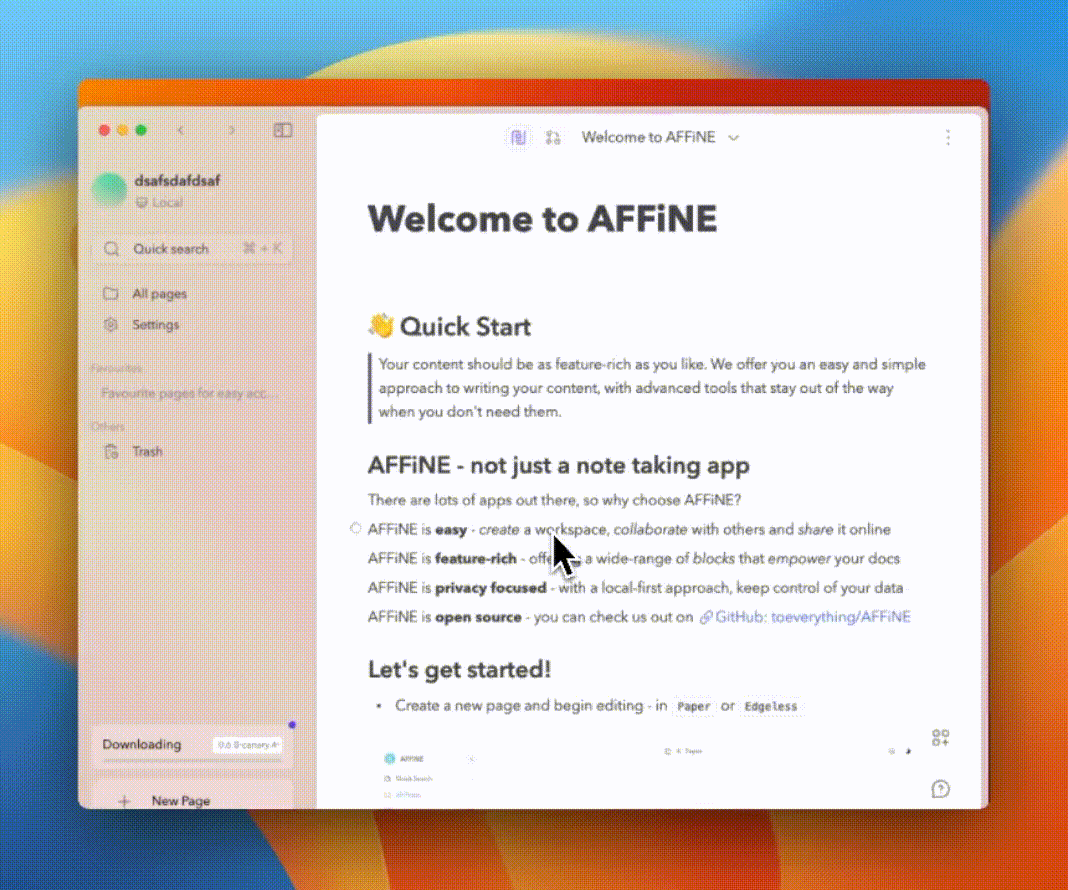
Task: Open the help question mark icon
Action: (941, 789)
